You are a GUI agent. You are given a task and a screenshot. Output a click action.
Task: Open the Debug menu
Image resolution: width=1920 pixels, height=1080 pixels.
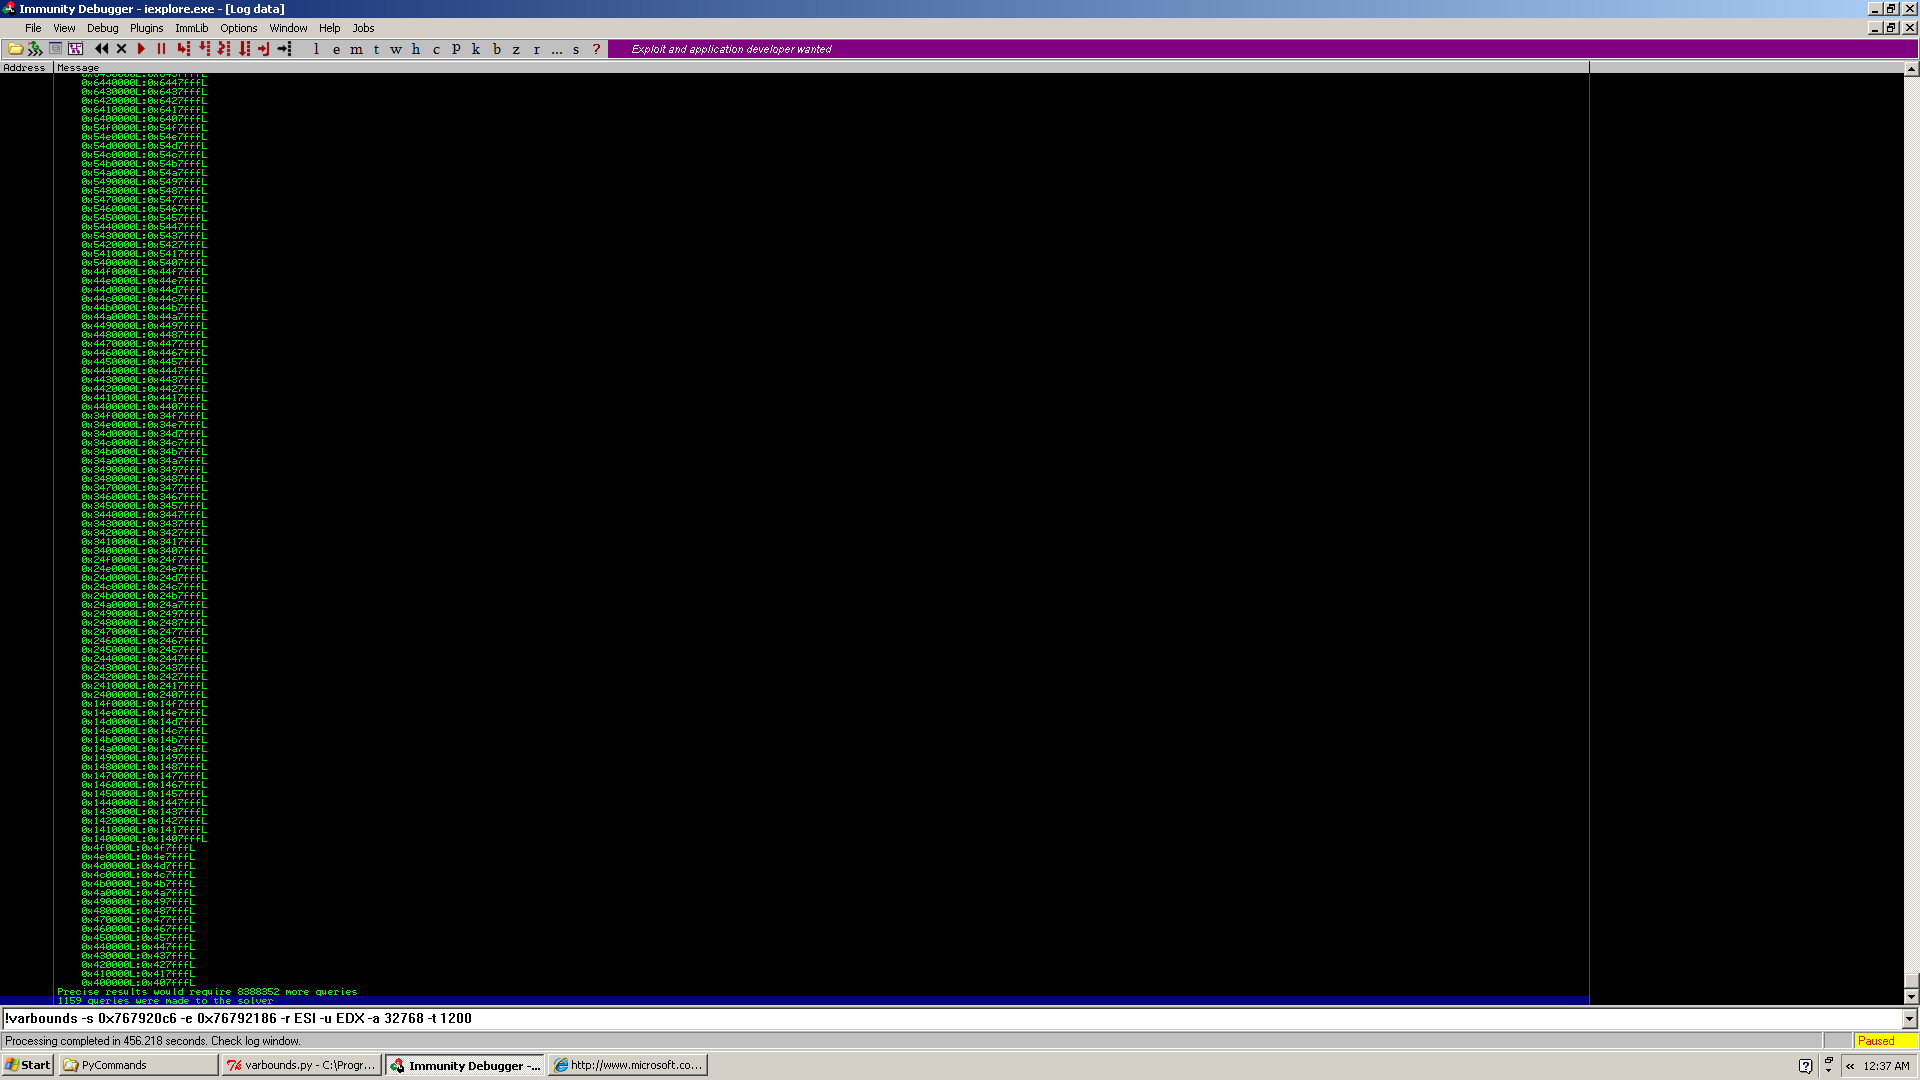click(x=102, y=28)
